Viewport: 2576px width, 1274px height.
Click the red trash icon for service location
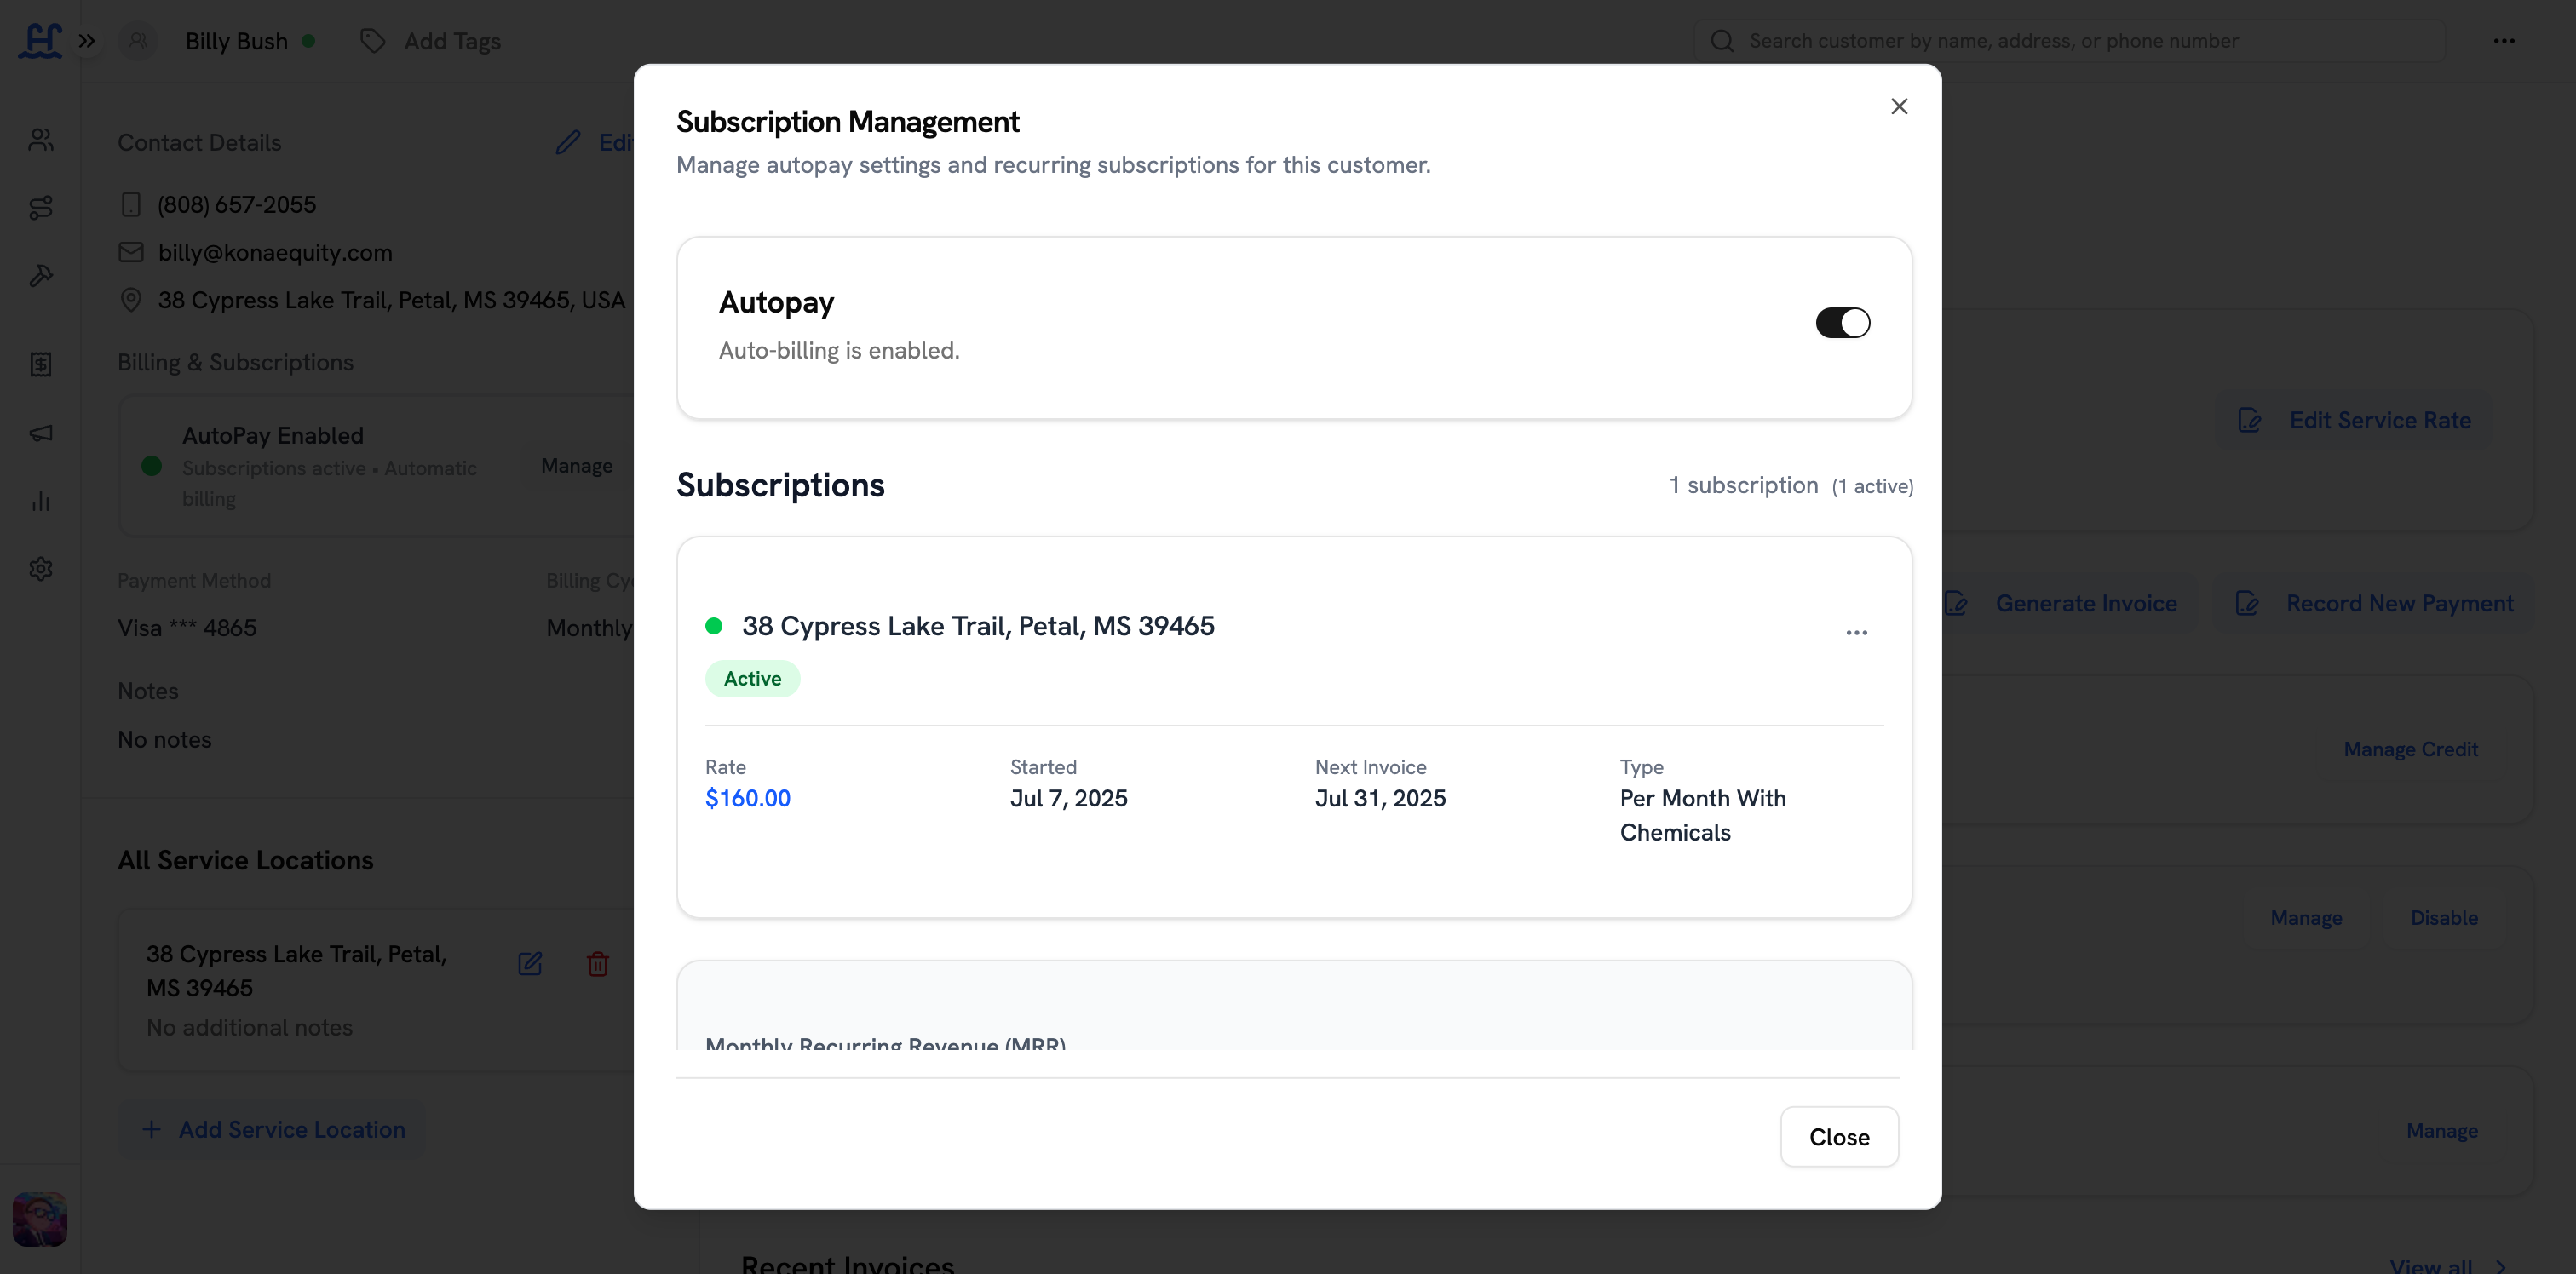click(598, 963)
